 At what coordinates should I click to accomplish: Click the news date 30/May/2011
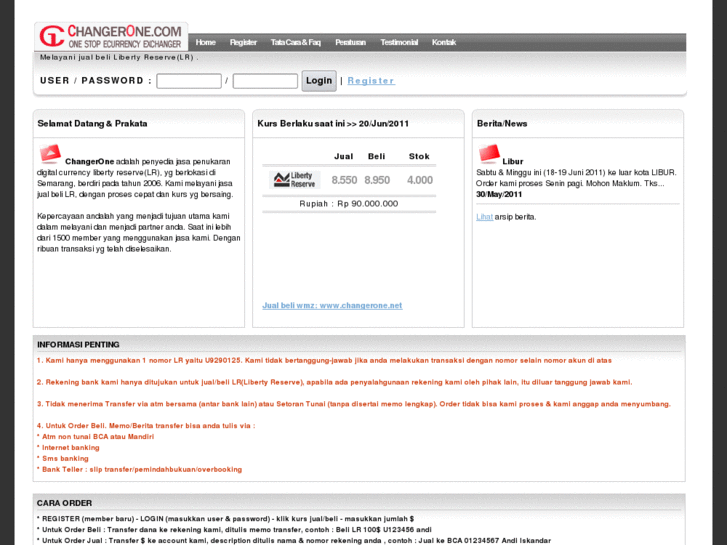(499, 194)
